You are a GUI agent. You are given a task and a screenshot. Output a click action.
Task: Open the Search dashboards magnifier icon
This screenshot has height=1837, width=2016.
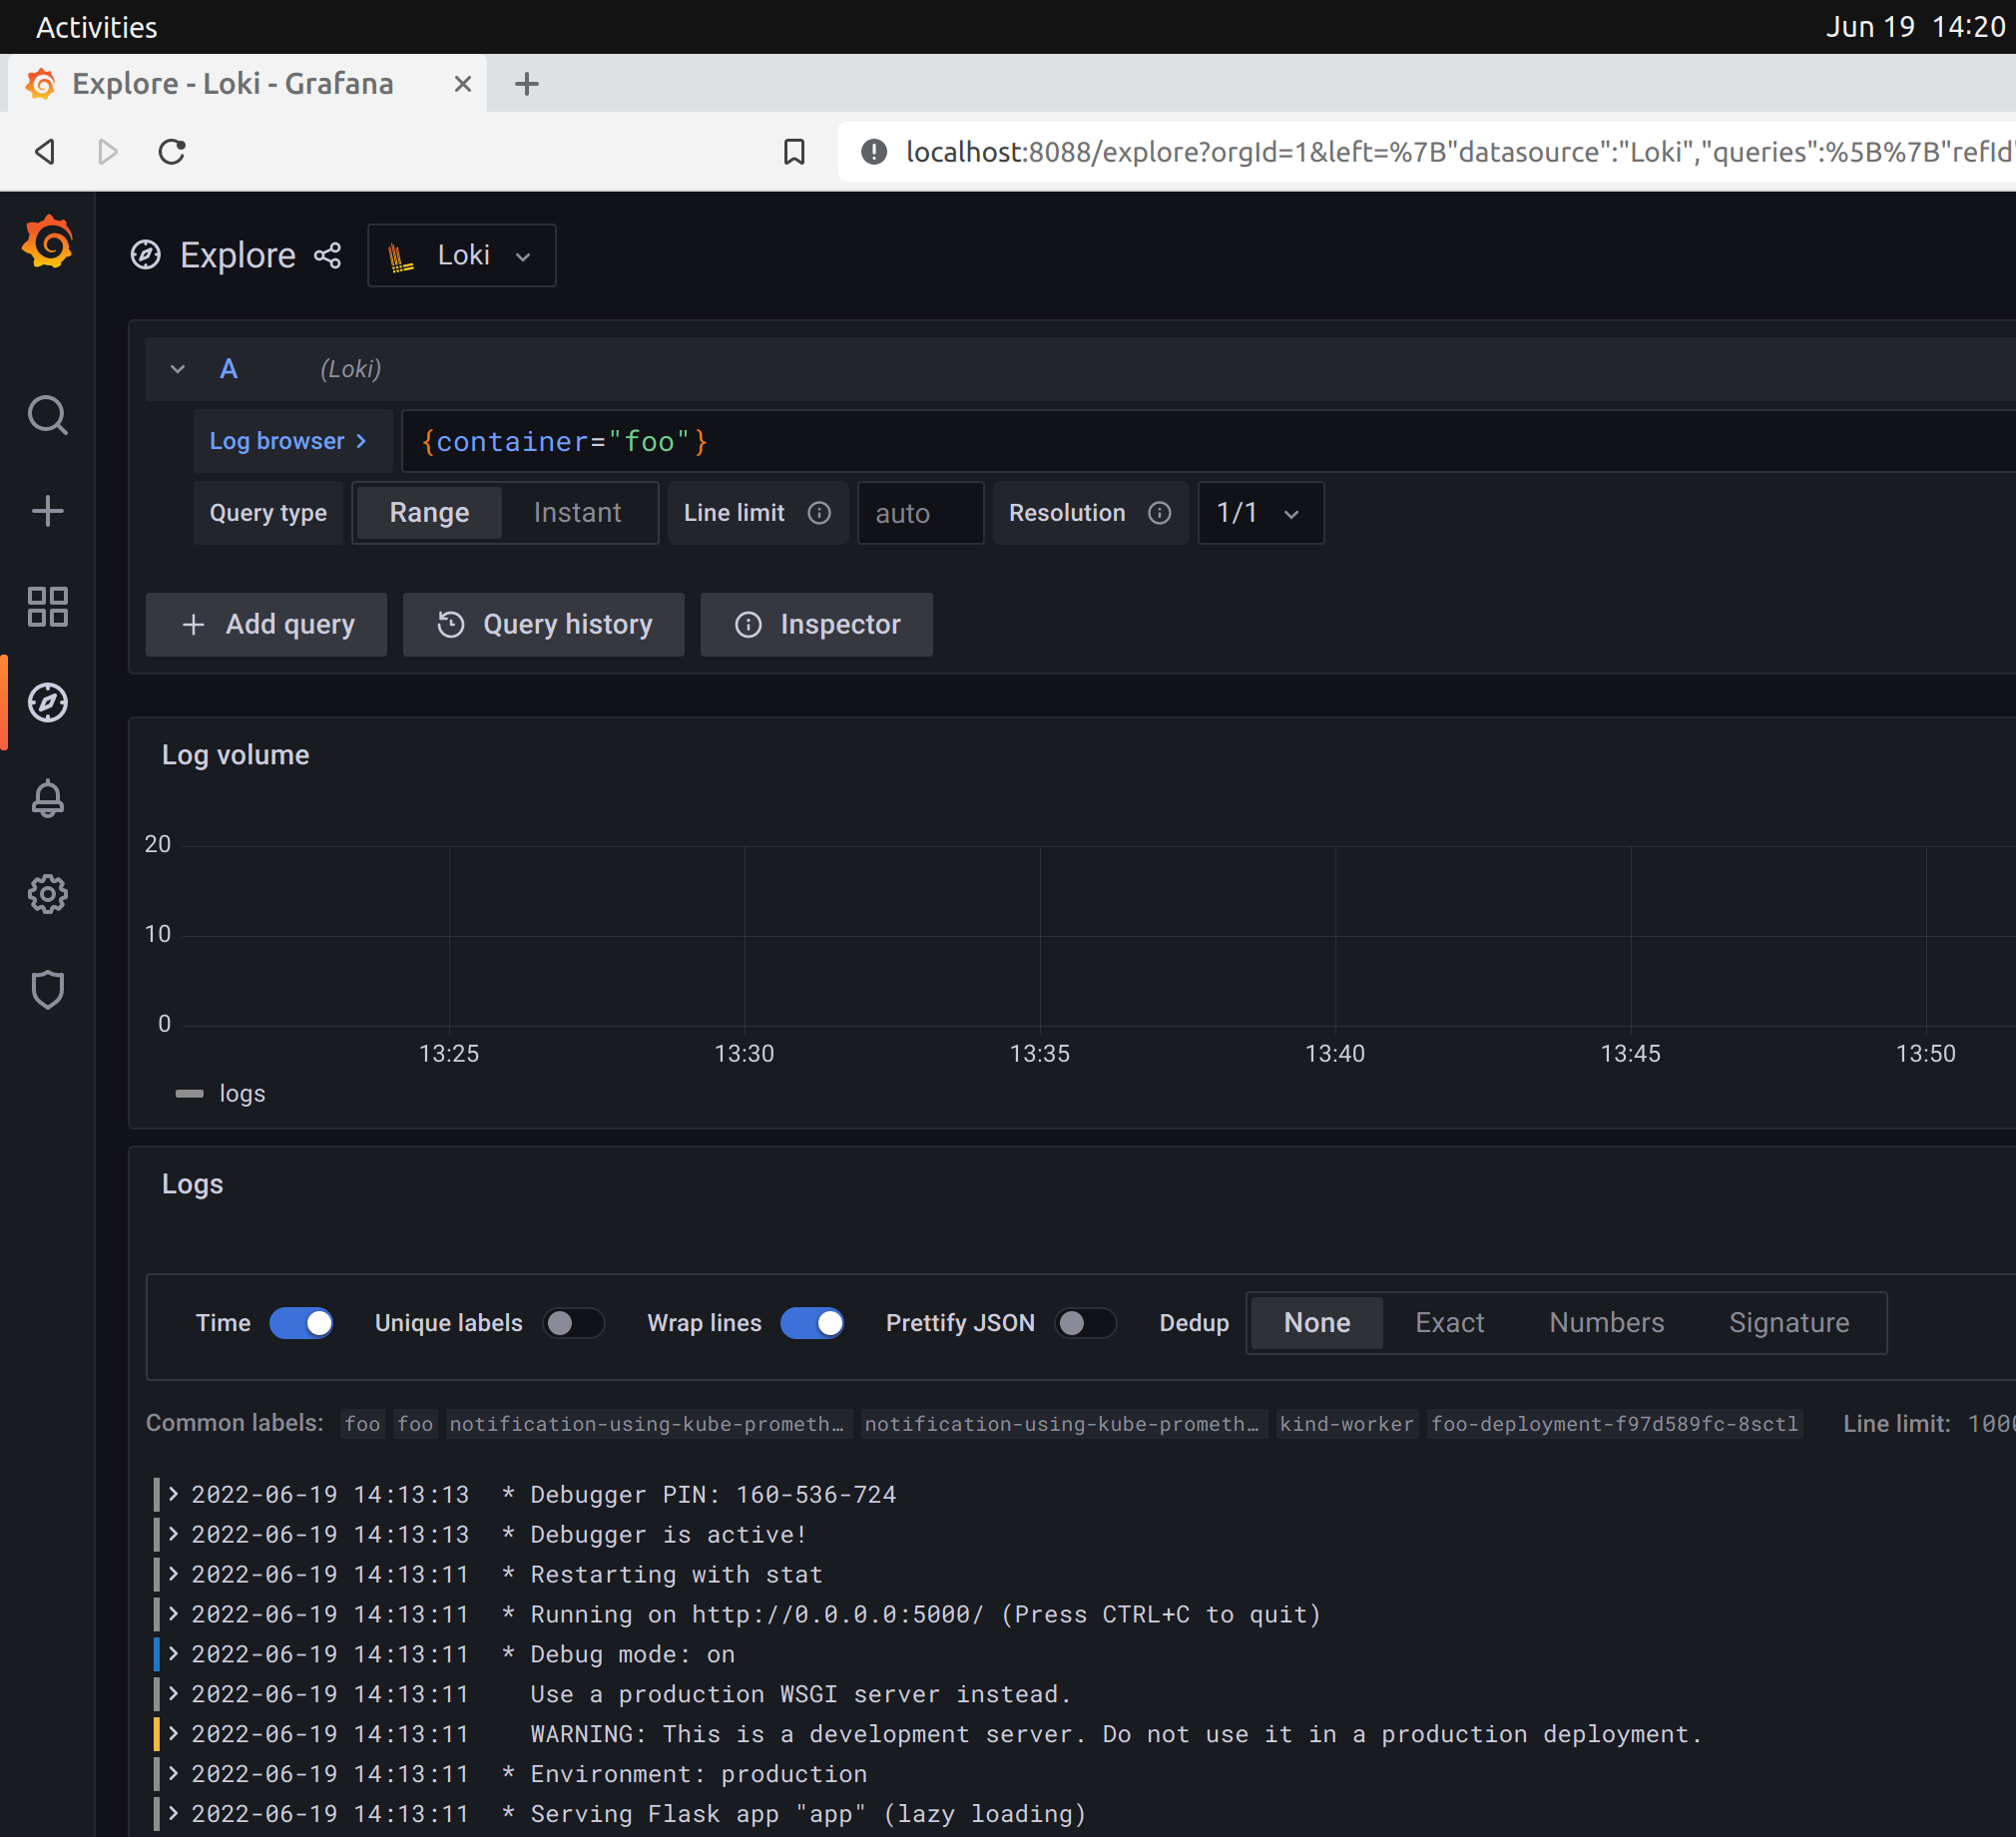pos(47,415)
